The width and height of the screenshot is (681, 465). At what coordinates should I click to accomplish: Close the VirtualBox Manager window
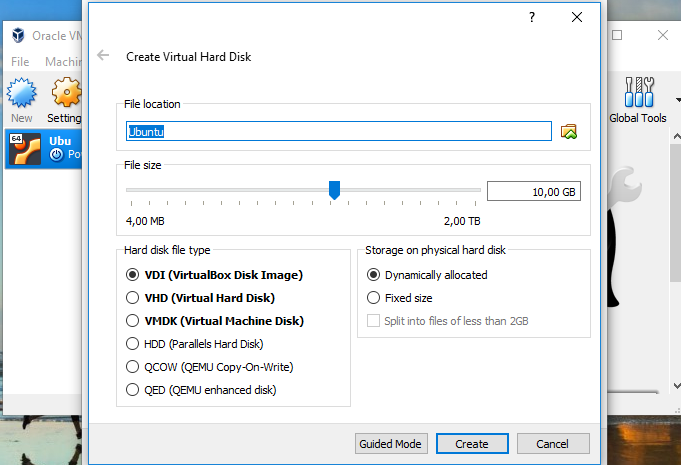click(x=663, y=35)
